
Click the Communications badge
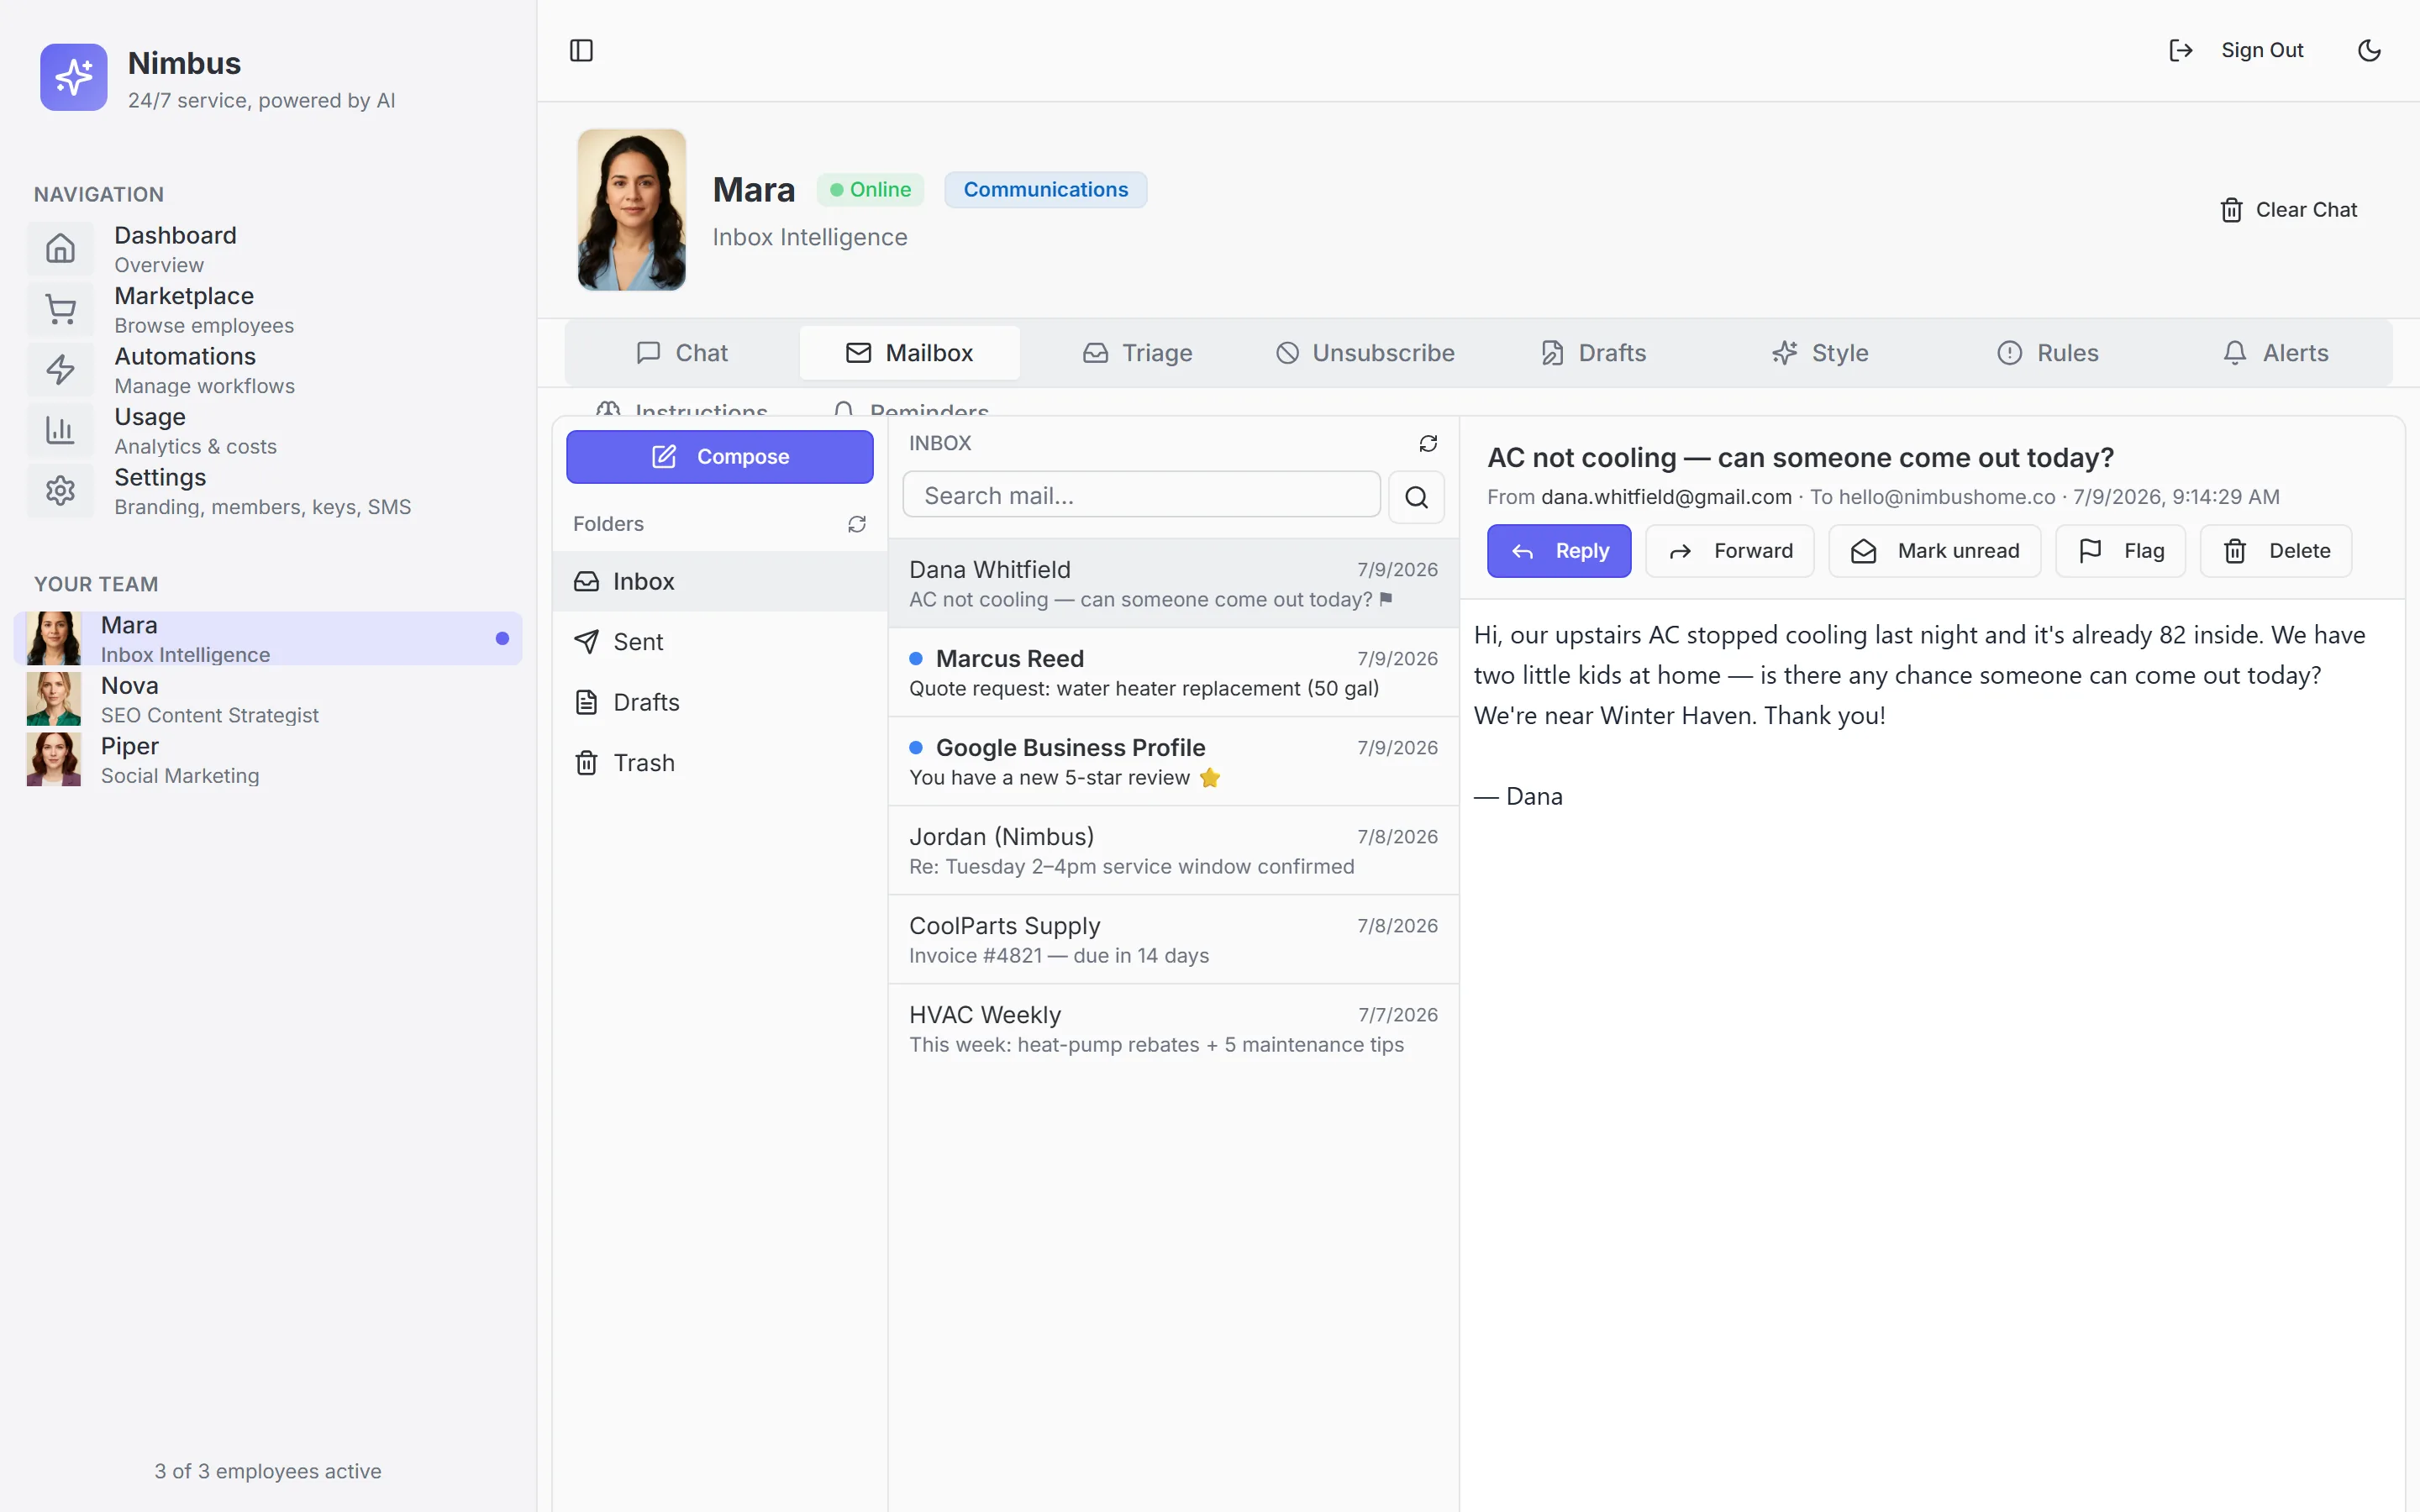click(x=1045, y=189)
